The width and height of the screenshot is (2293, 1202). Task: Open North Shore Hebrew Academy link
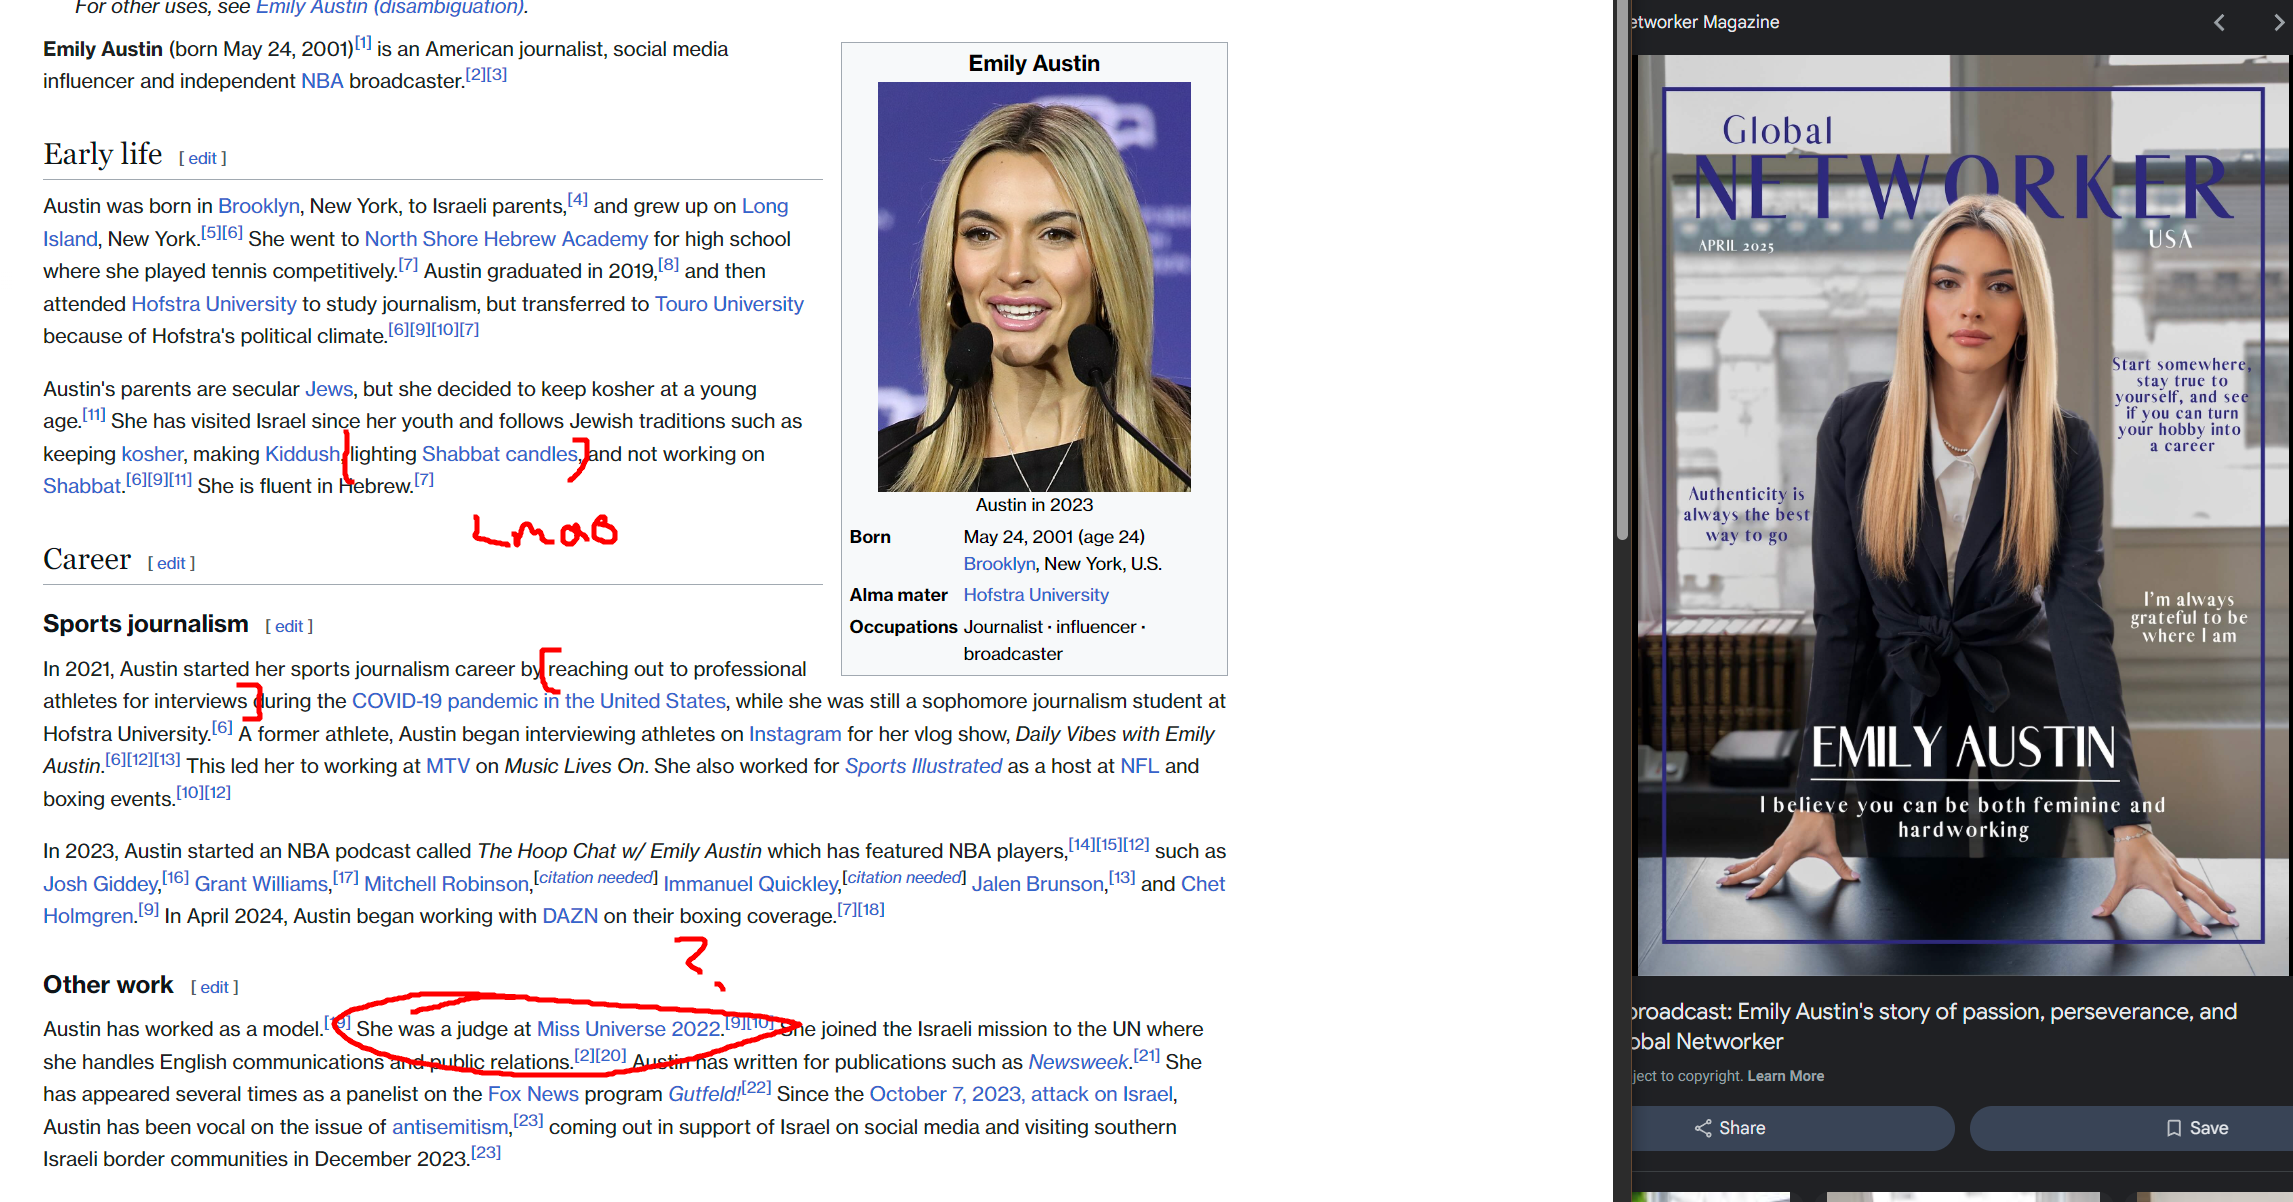coord(506,239)
